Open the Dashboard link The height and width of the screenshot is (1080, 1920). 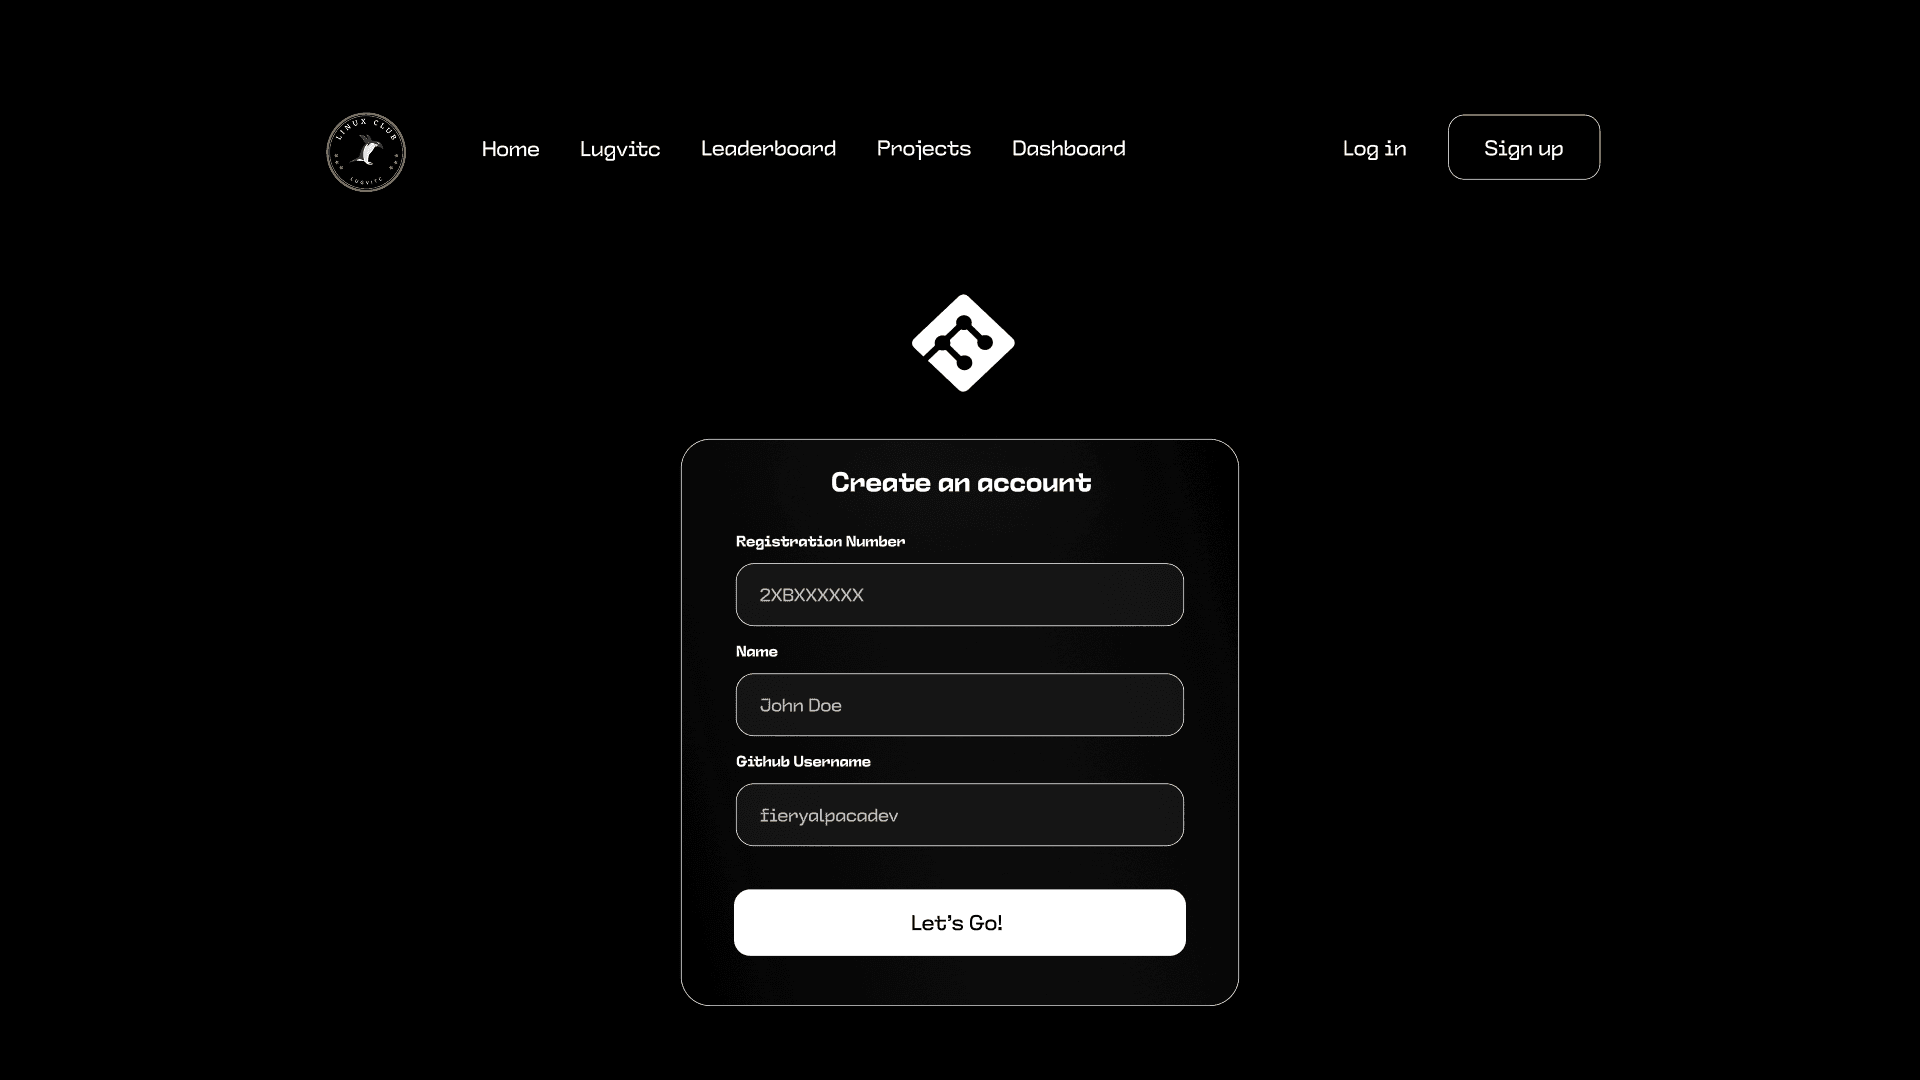pyautogui.click(x=1068, y=148)
